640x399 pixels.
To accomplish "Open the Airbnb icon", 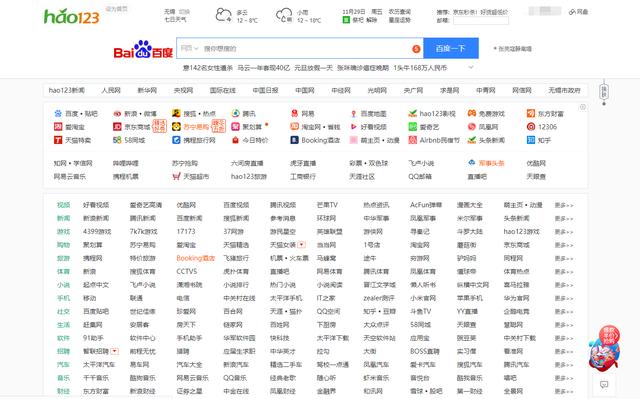I will tap(413, 140).
